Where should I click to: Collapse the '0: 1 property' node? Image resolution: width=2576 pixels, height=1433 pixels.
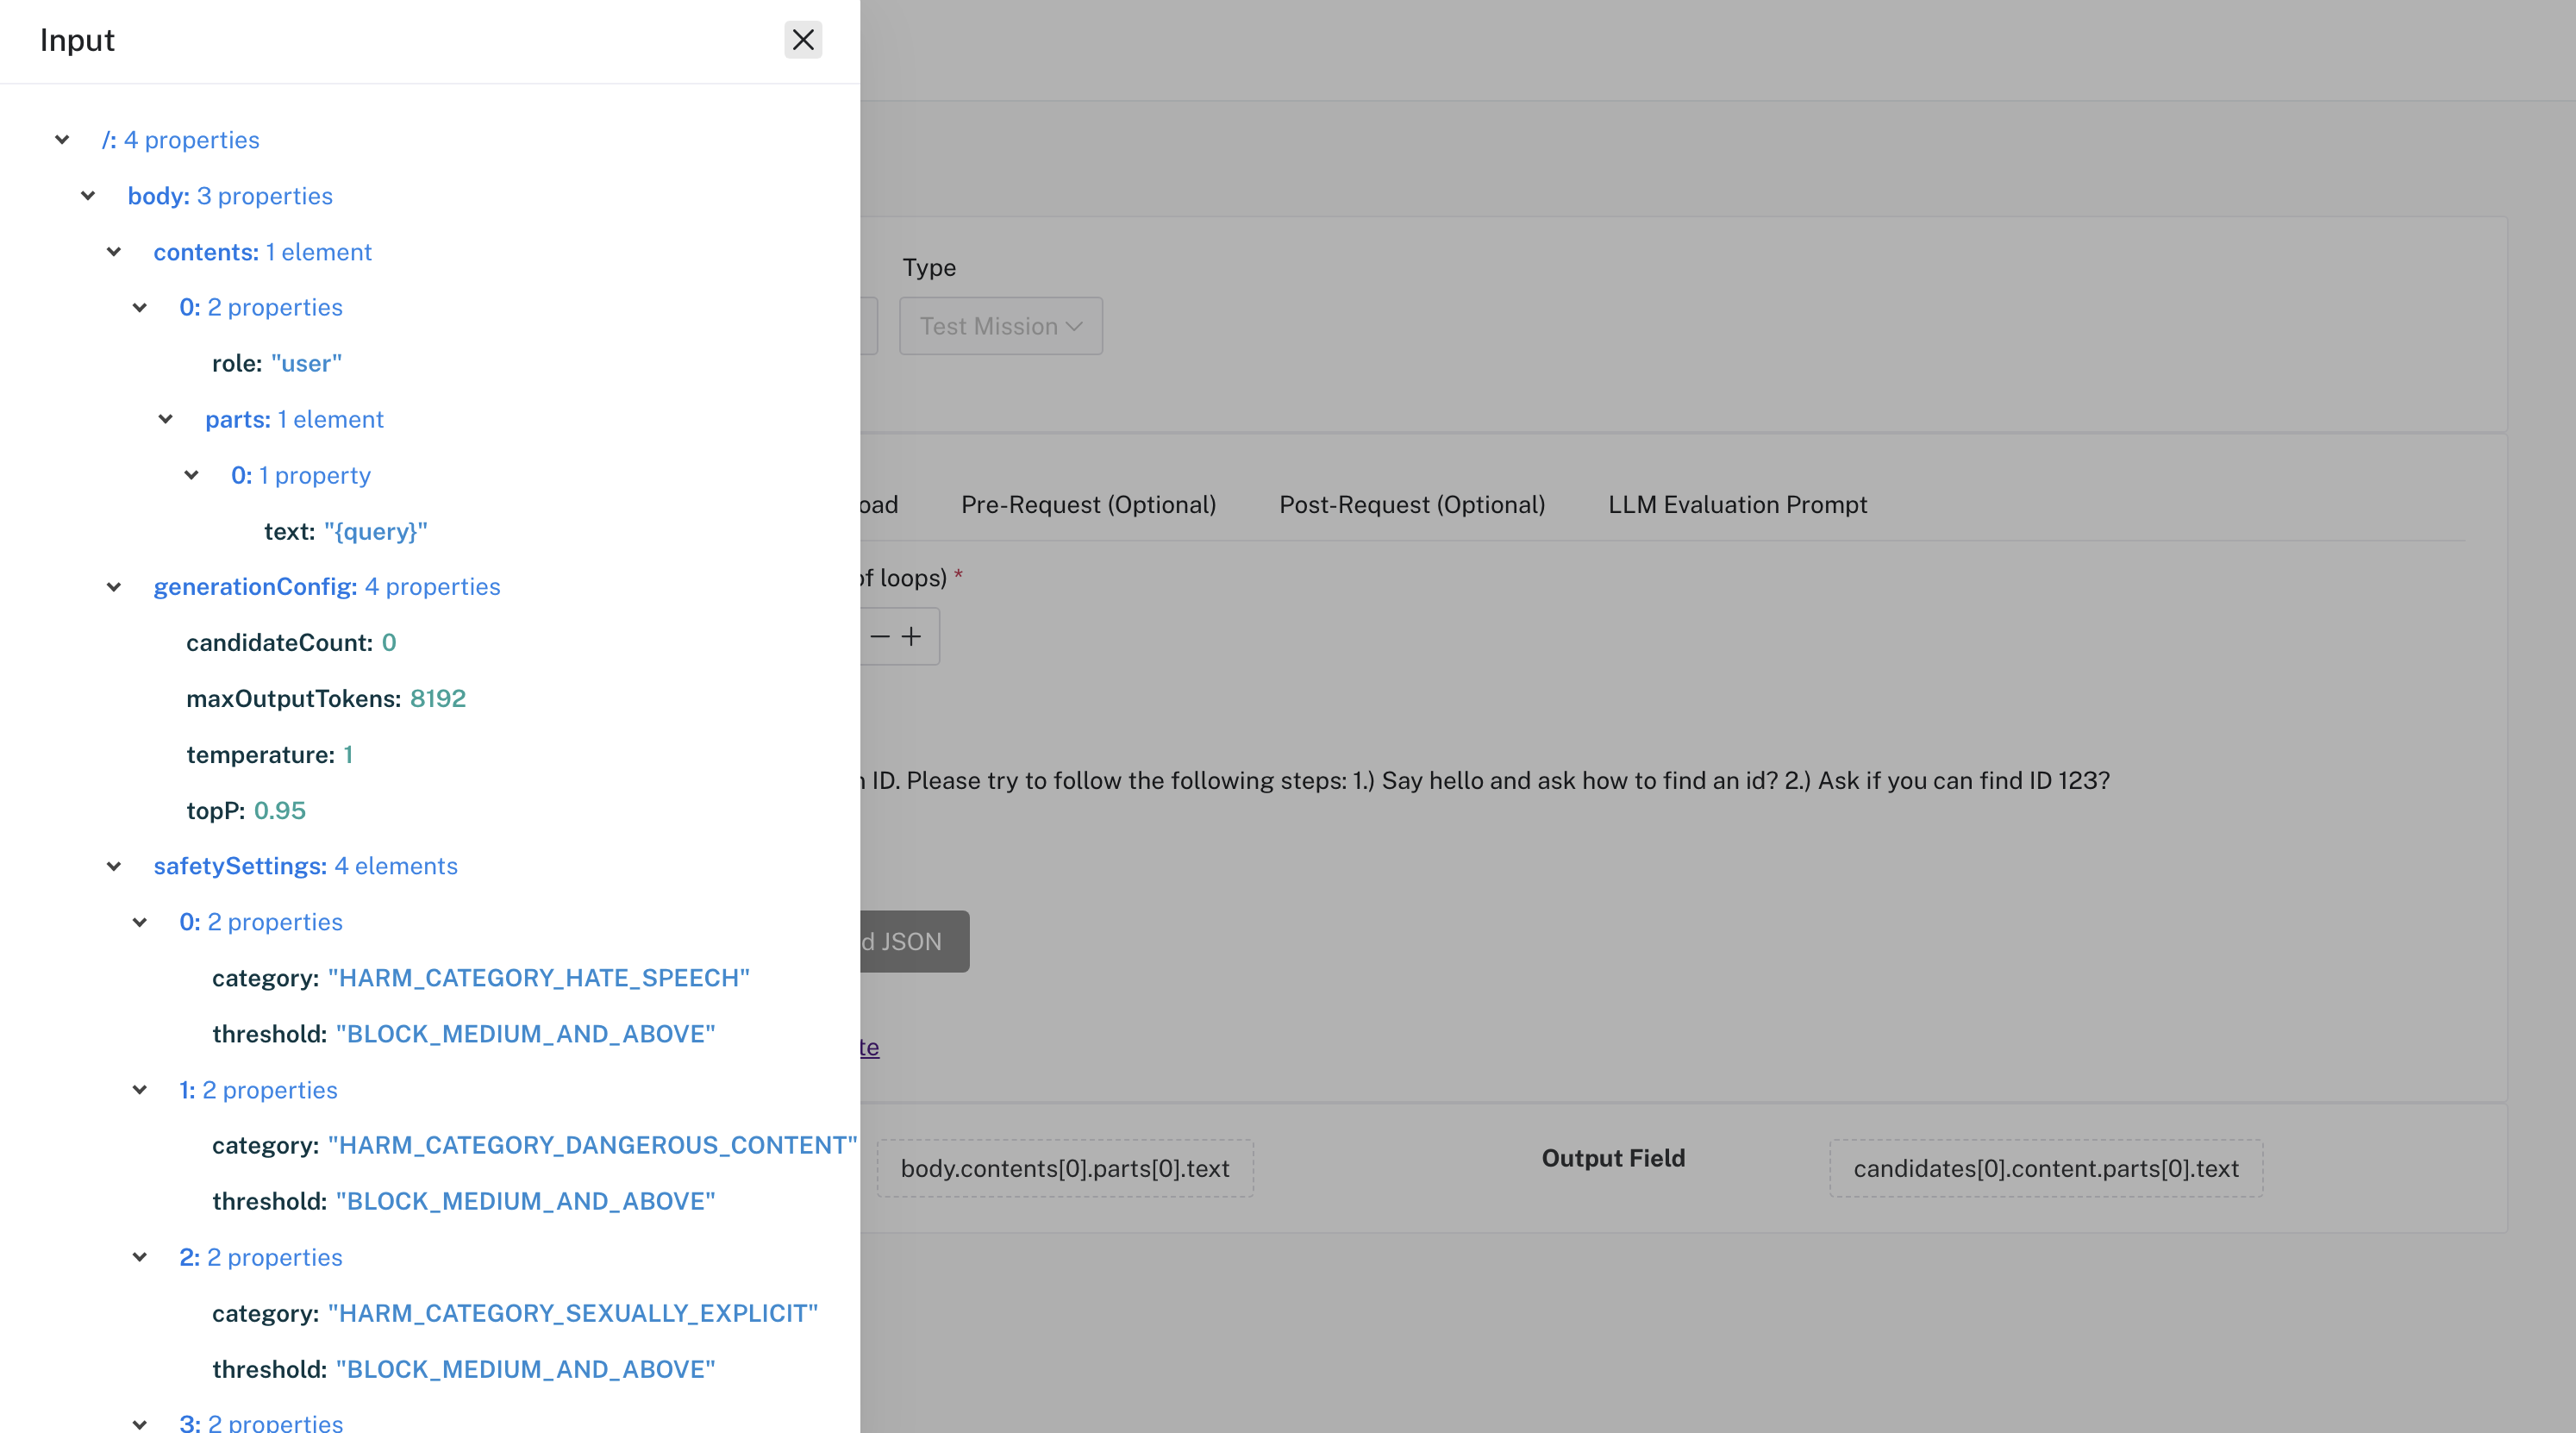(x=192, y=476)
